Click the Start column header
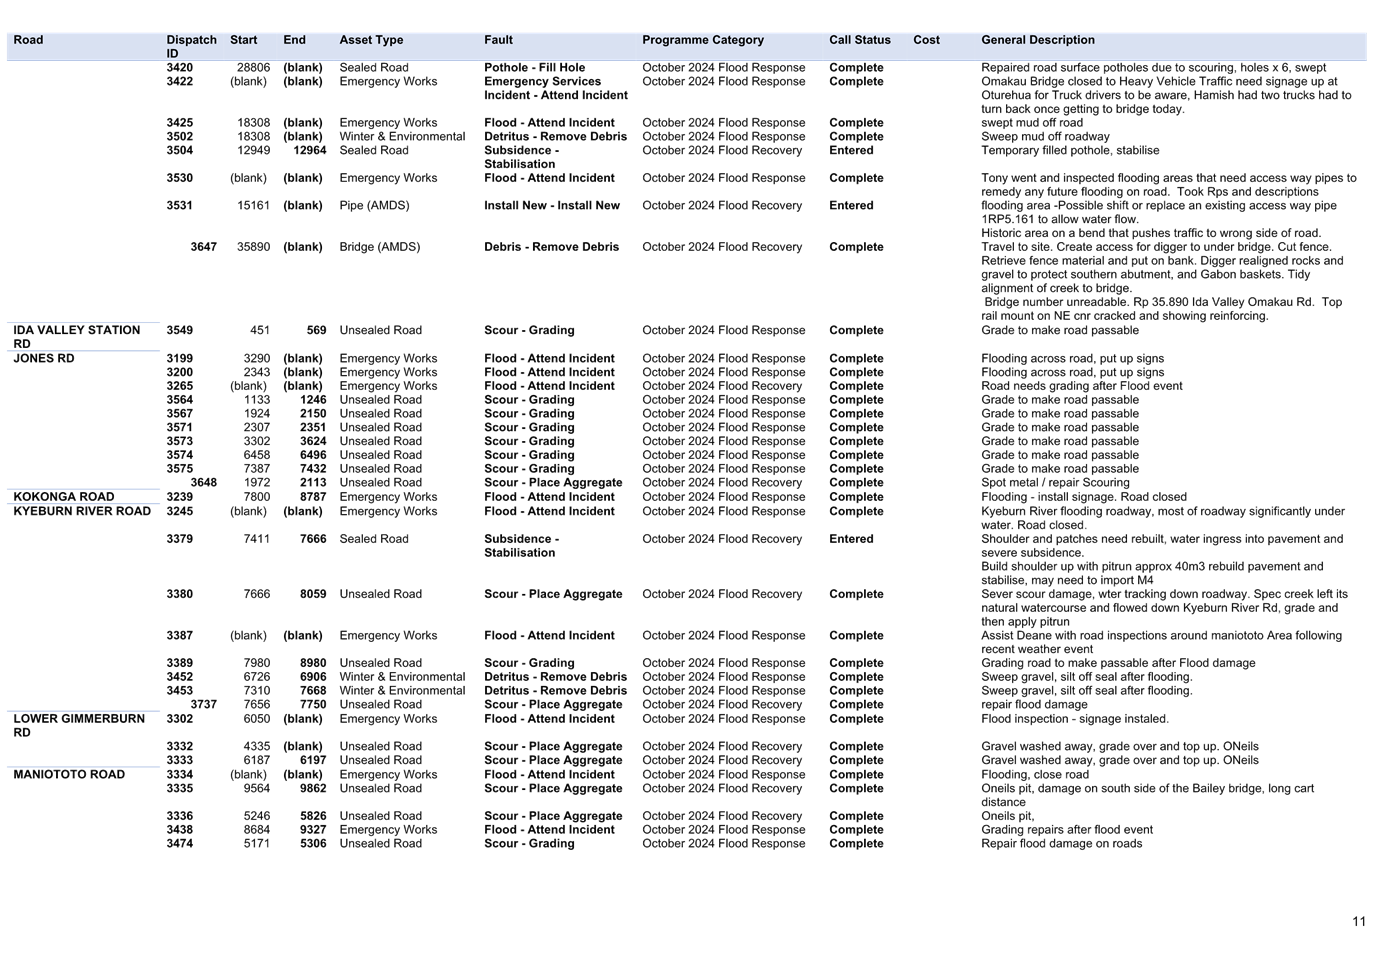1373x955 pixels. (243, 39)
